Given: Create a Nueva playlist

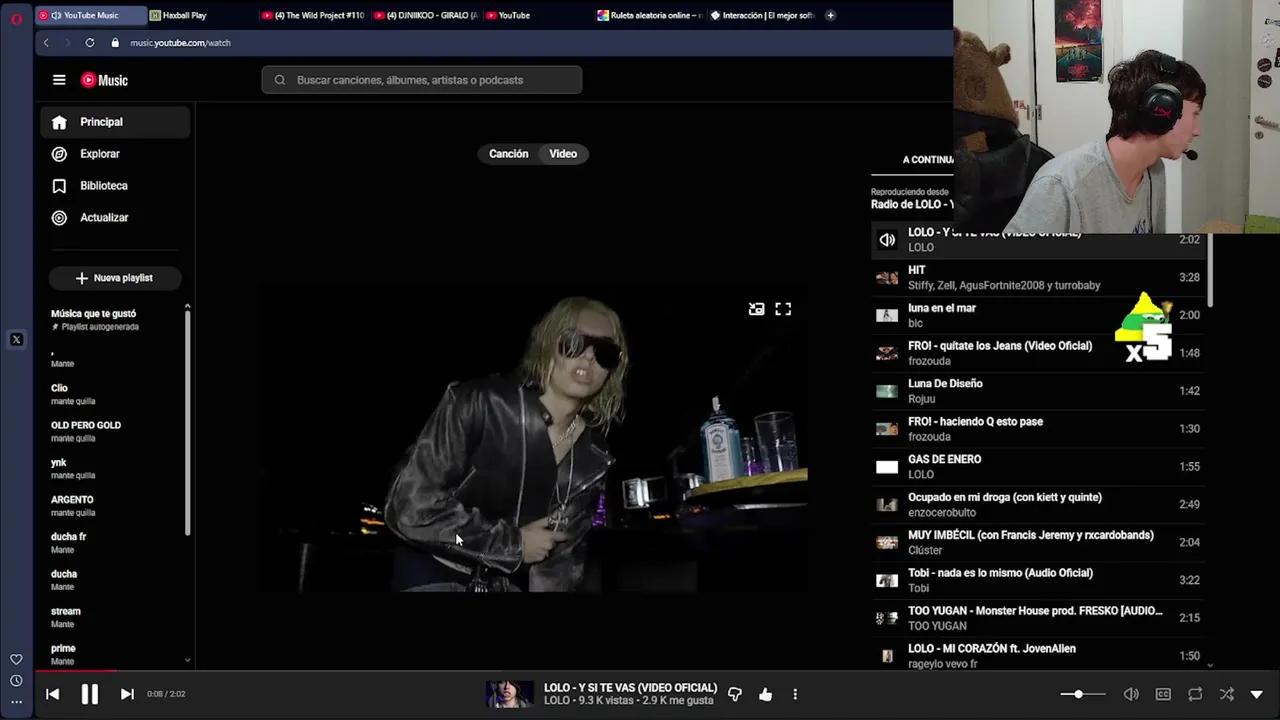Looking at the screenshot, I should click(x=114, y=278).
